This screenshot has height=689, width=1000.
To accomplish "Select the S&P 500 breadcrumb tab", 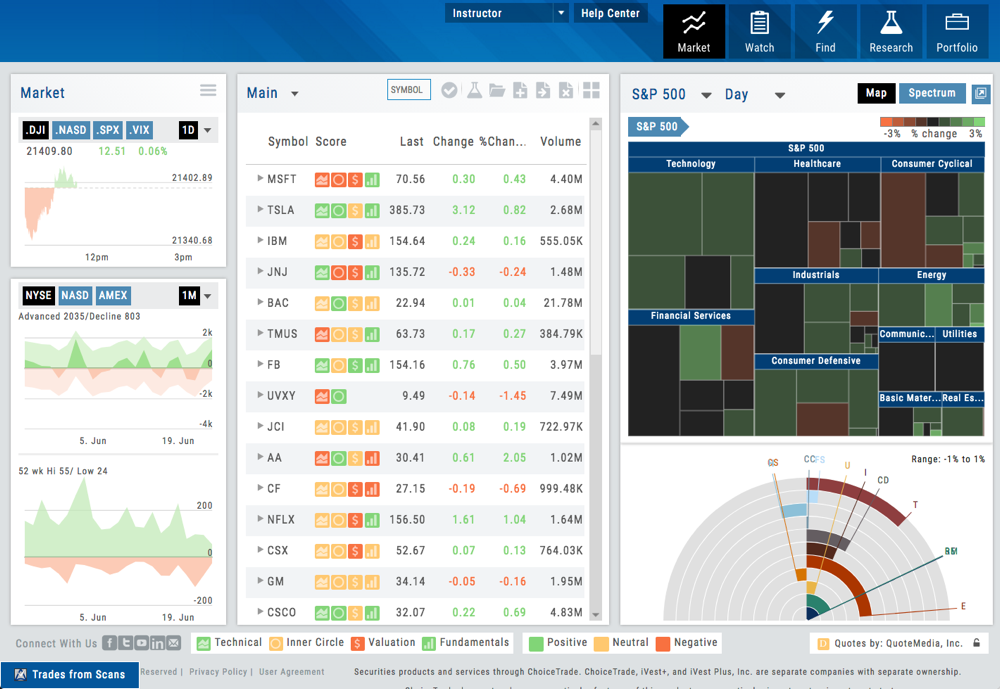I will click(658, 126).
